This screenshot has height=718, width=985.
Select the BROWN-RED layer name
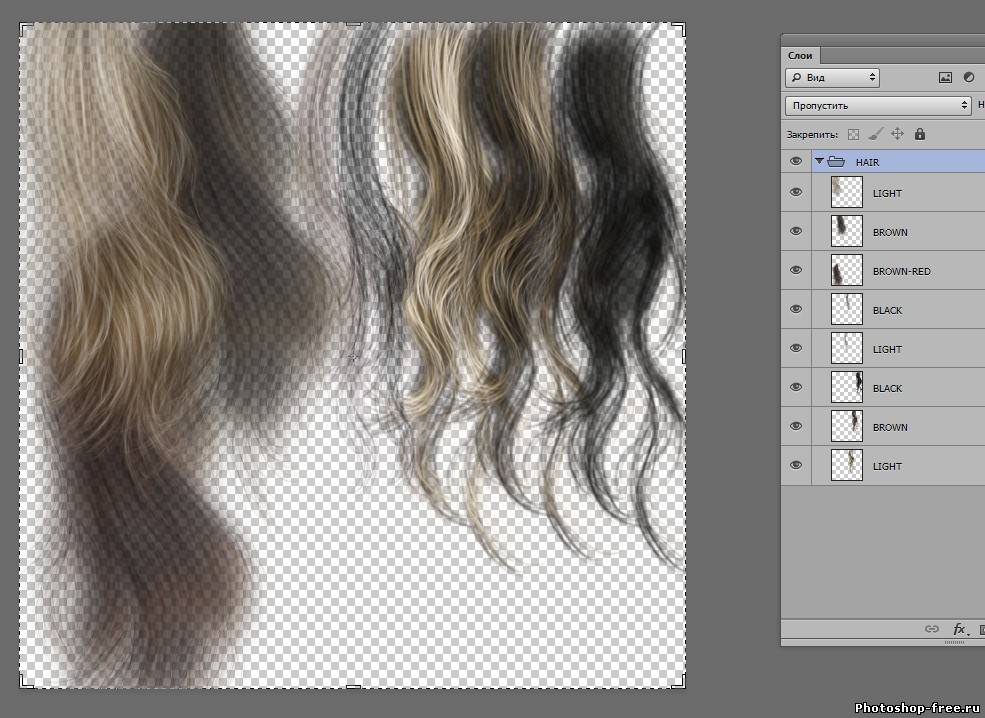(x=901, y=271)
